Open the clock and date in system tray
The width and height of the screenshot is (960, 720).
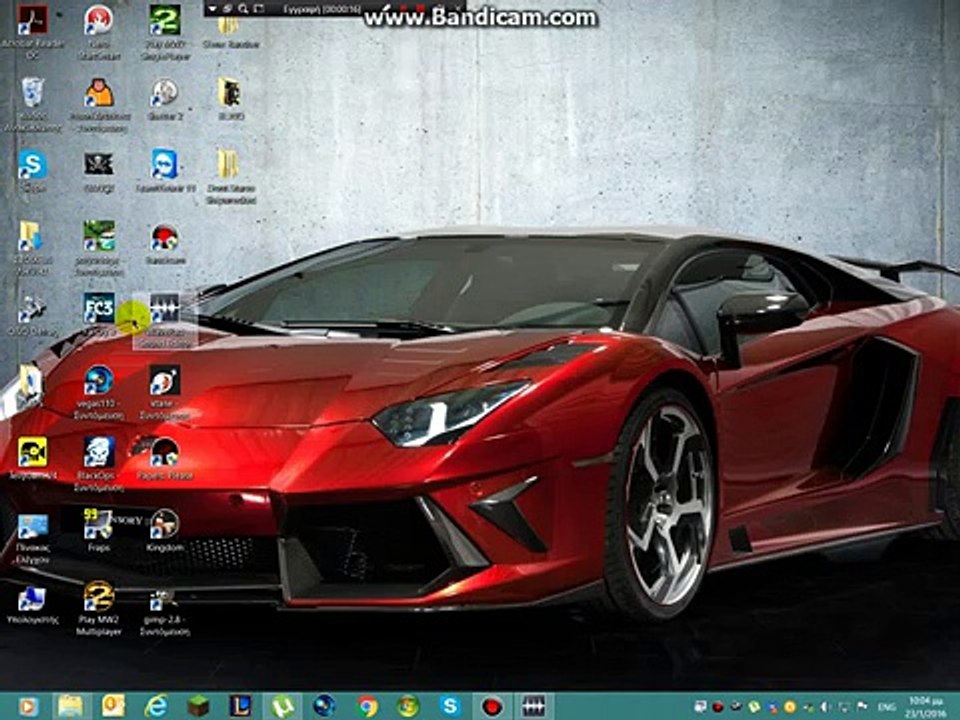point(926,707)
